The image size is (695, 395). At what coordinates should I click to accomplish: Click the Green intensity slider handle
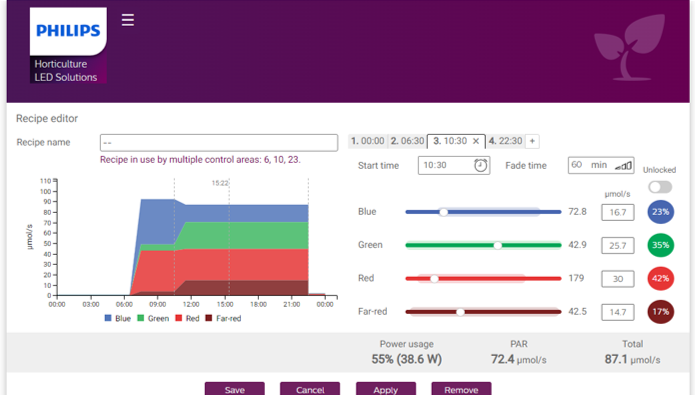pyautogui.click(x=498, y=246)
